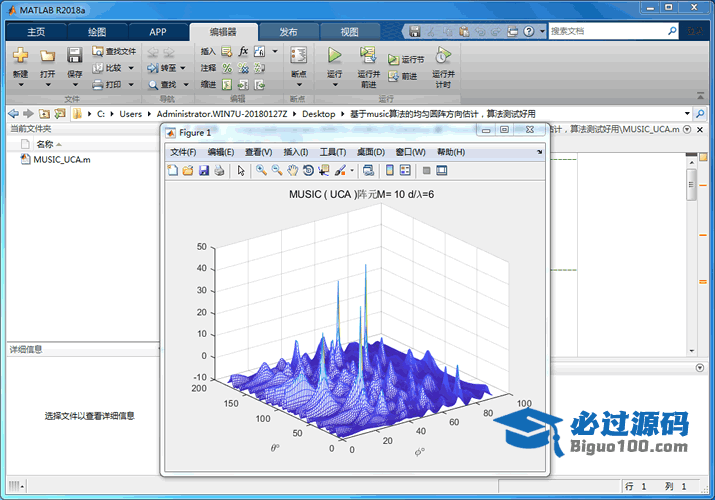The height and width of the screenshot is (500, 715).
Task: Click the green Run (运行) icon
Action: [335, 55]
